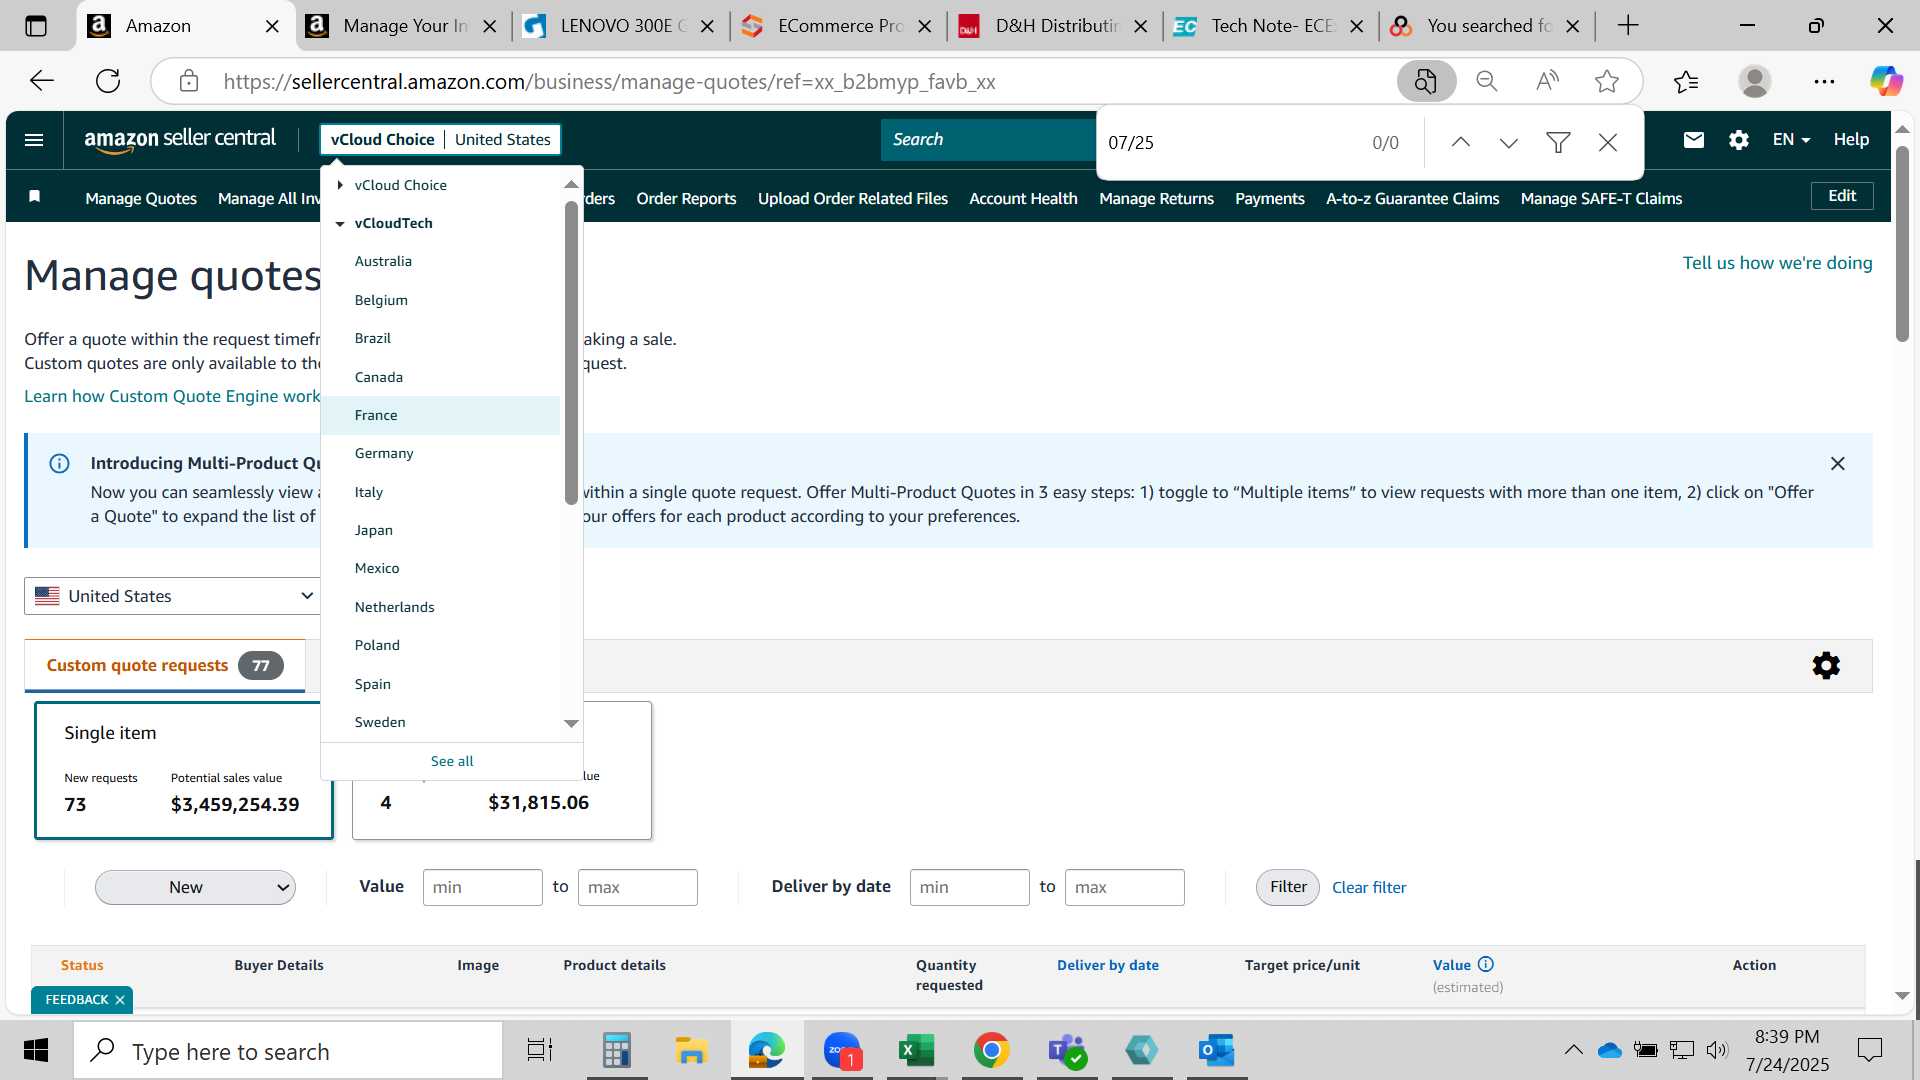Open the browser Favorites list
Screen dimensions: 1920x1080
[x=1686, y=81]
